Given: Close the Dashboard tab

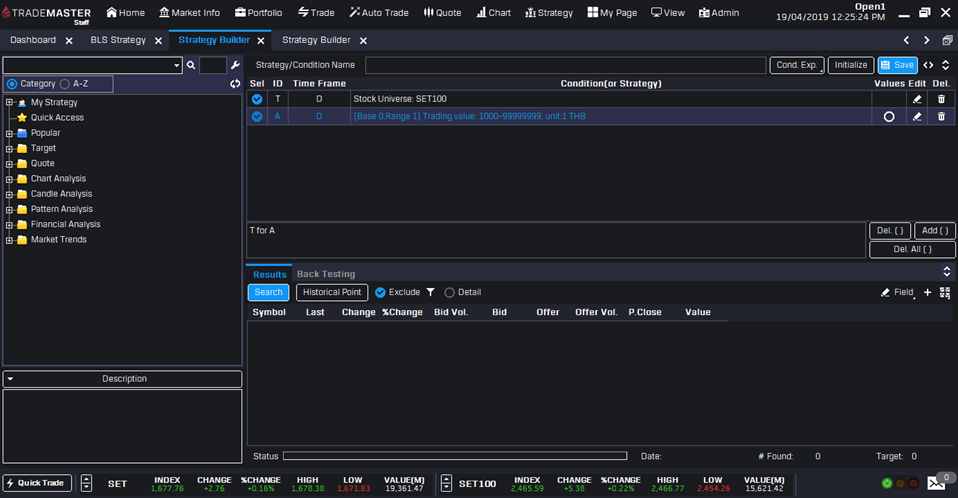Looking at the screenshot, I should 69,41.
